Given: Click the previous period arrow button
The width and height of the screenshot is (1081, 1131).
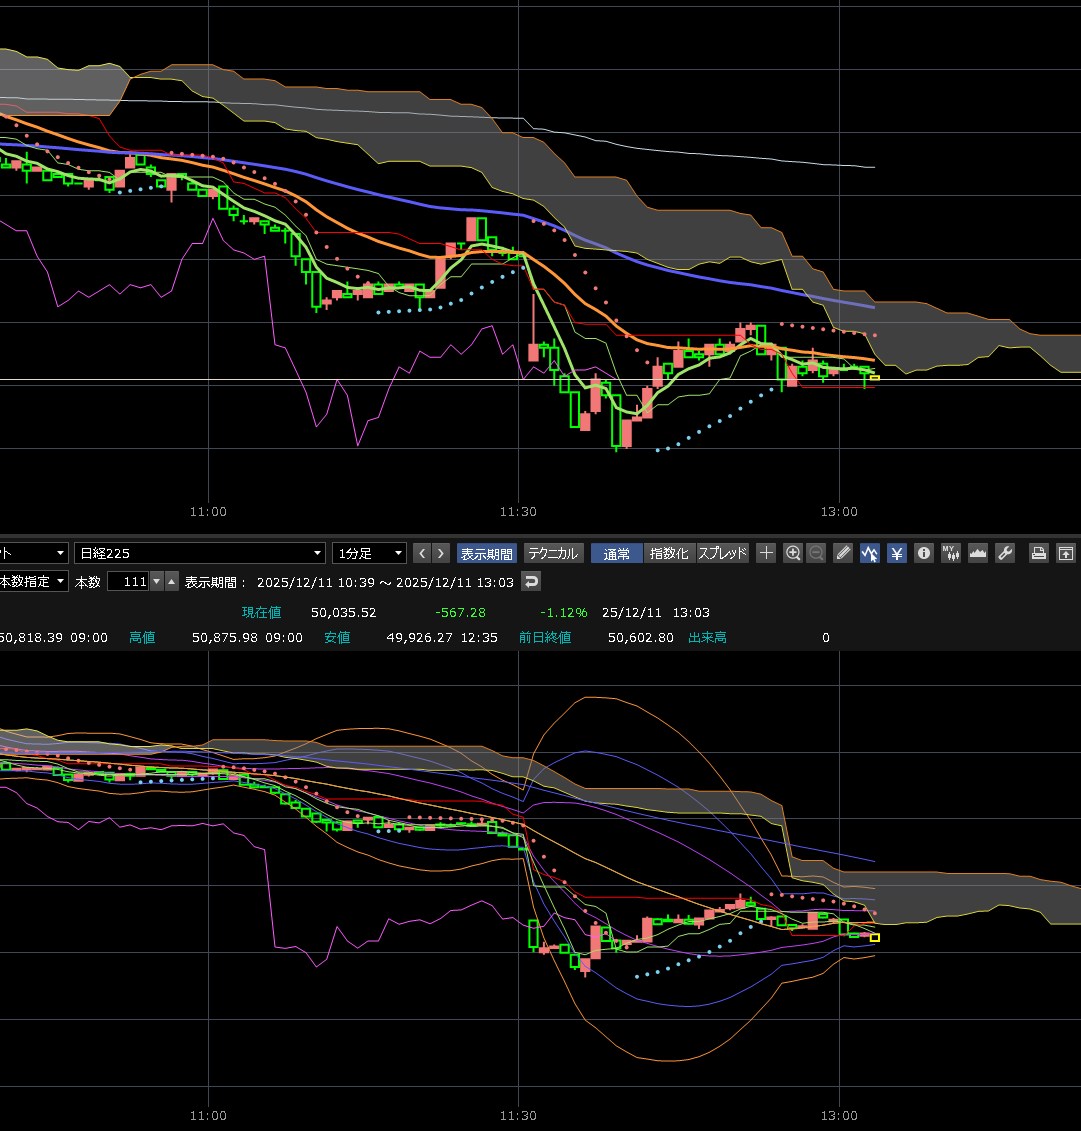Looking at the screenshot, I should (x=421, y=553).
